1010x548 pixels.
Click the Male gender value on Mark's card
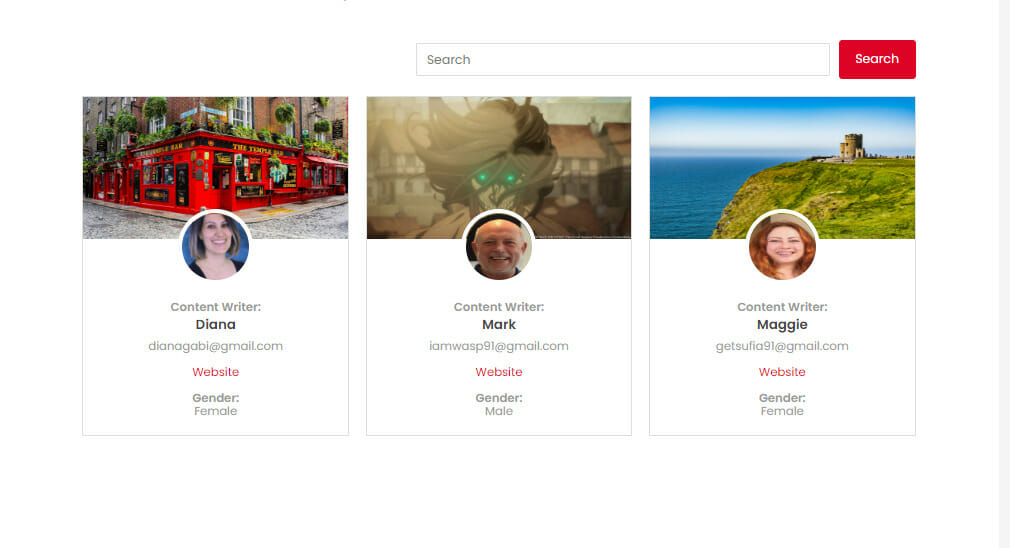click(x=499, y=411)
